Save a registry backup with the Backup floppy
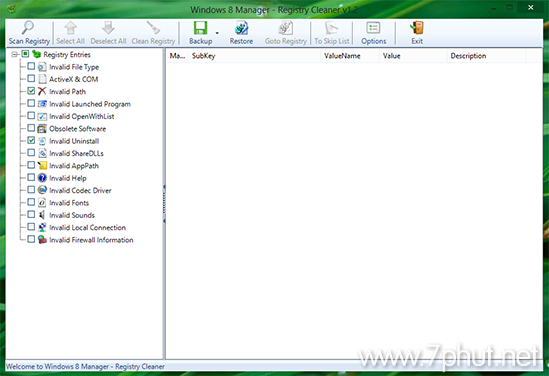The width and height of the screenshot is (549, 376). tap(201, 28)
